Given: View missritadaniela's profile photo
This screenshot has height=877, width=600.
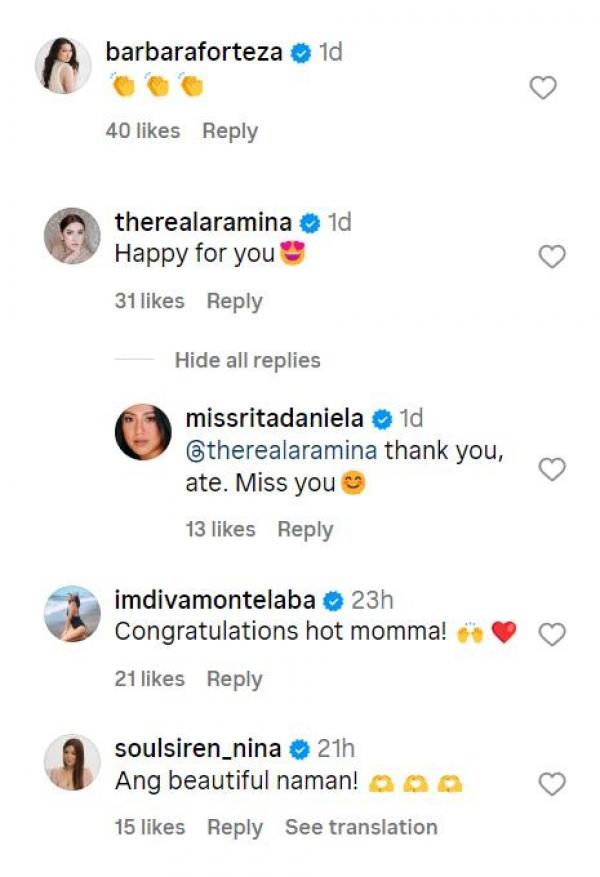Looking at the screenshot, I should point(143,432).
